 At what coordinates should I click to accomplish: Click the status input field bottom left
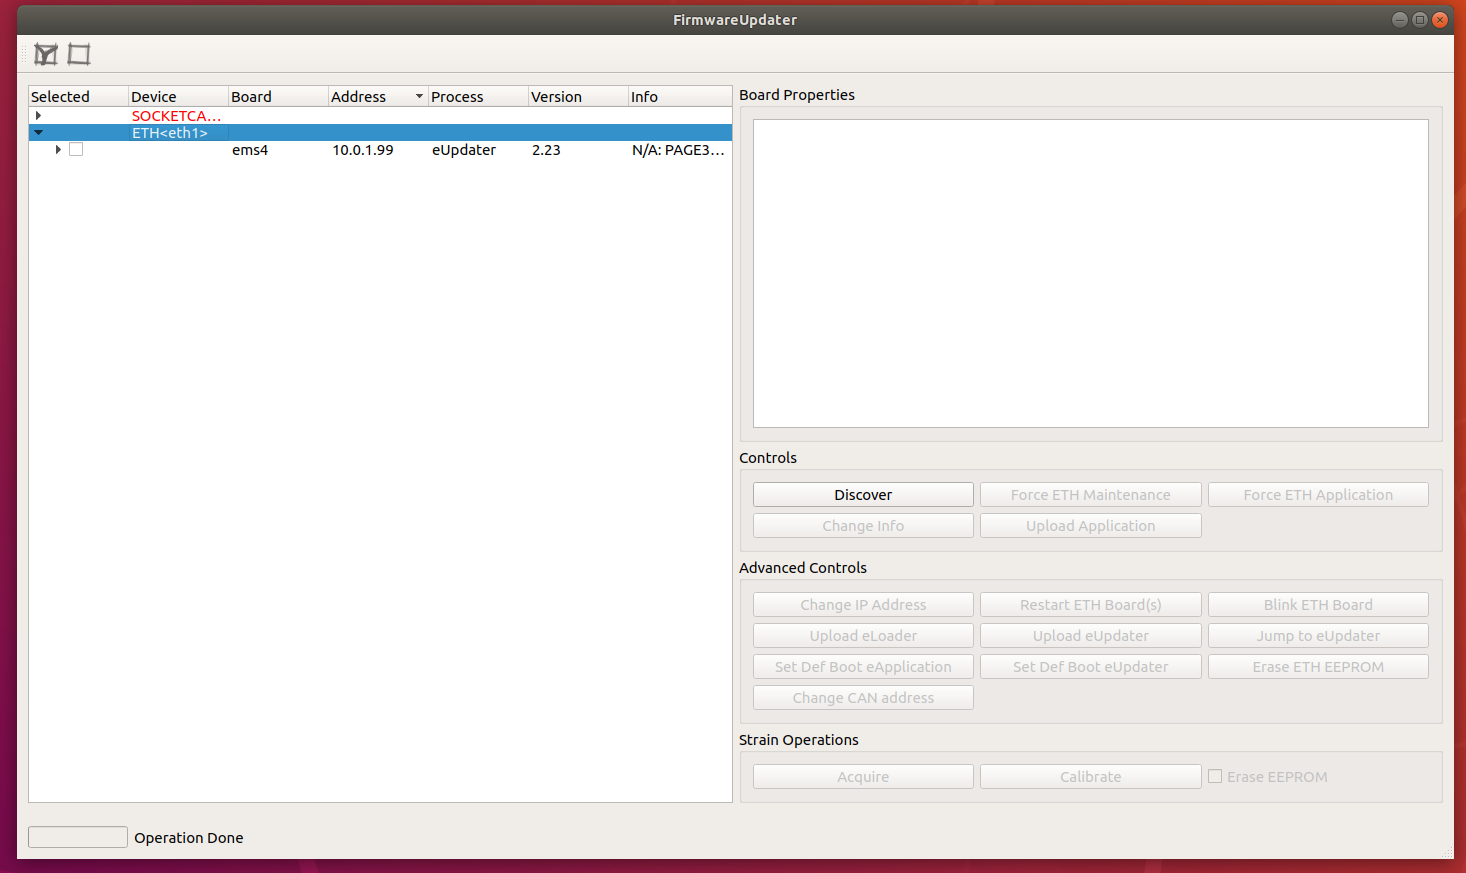pos(77,837)
